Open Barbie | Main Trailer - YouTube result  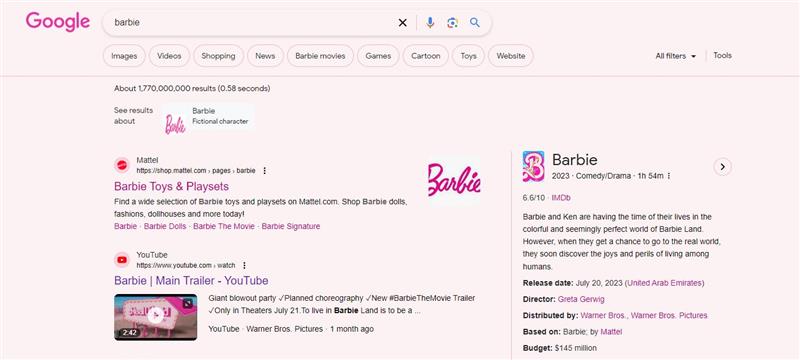(x=191, y=280)
